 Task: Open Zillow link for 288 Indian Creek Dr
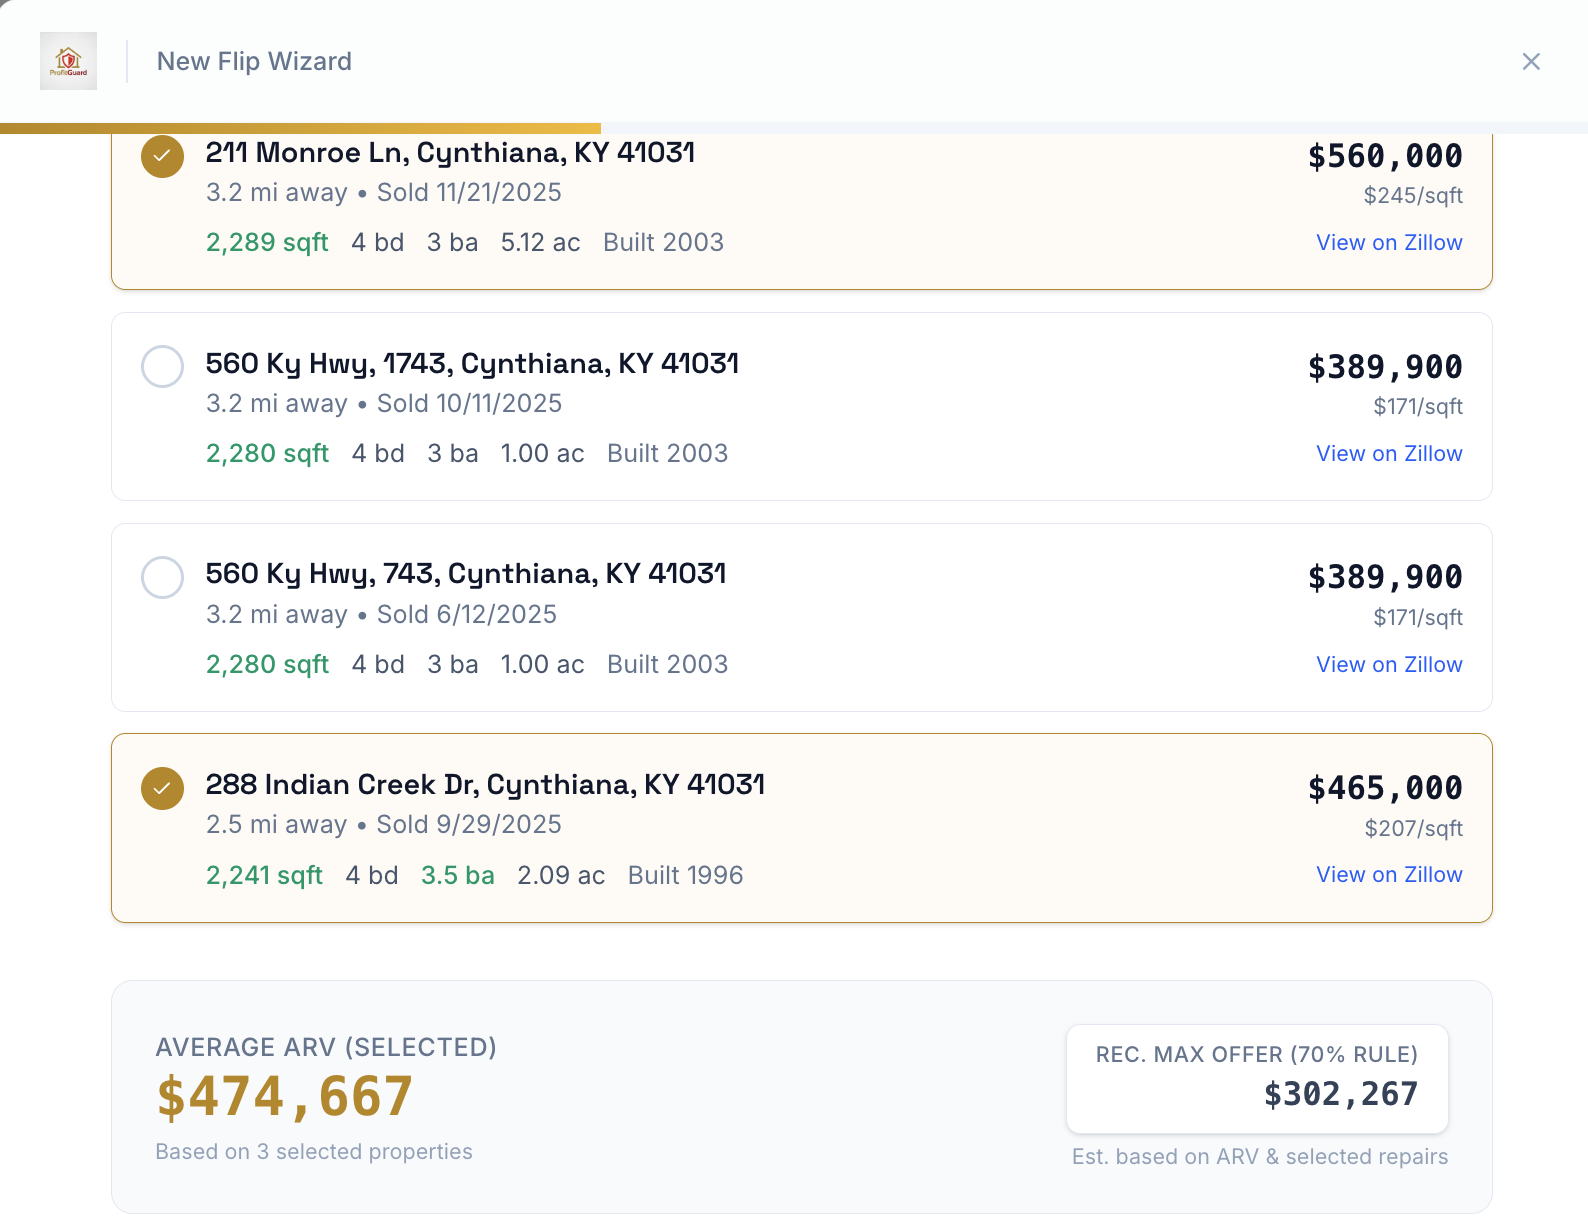coord(1388,875)
